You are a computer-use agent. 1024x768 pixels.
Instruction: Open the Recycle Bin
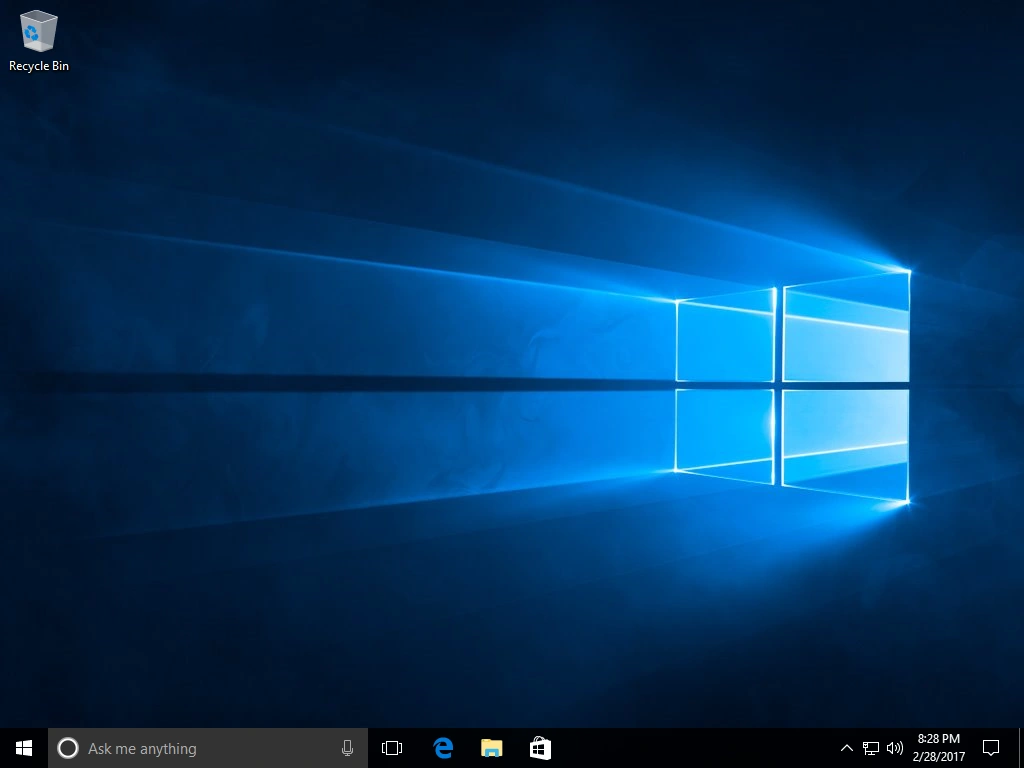(x=38, y=30)
